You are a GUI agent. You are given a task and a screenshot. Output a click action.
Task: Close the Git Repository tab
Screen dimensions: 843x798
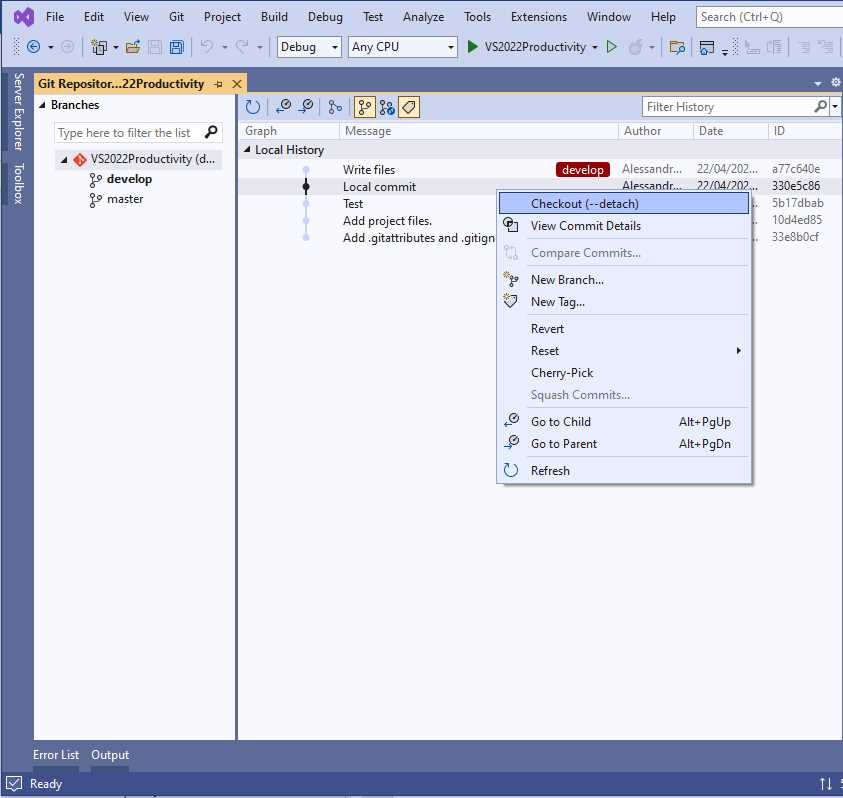pyautogui.click(x=237, y=84)
